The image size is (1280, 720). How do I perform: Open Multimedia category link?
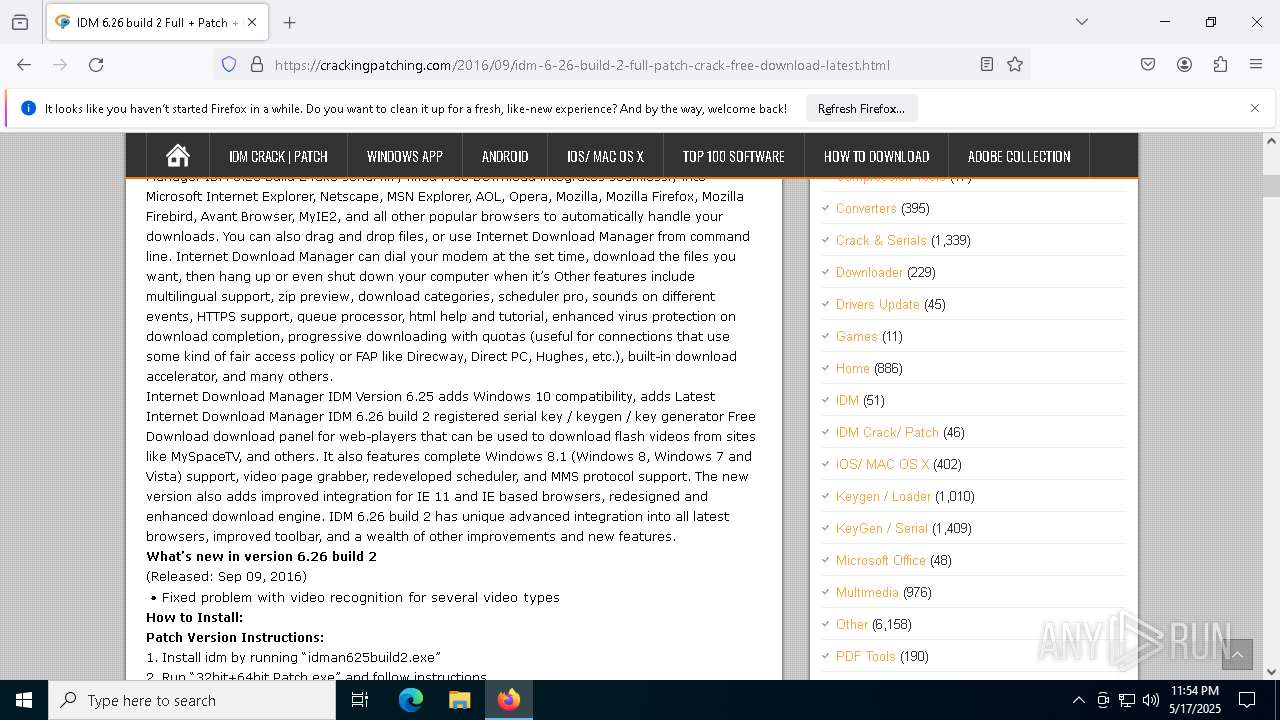pos(867,592)
